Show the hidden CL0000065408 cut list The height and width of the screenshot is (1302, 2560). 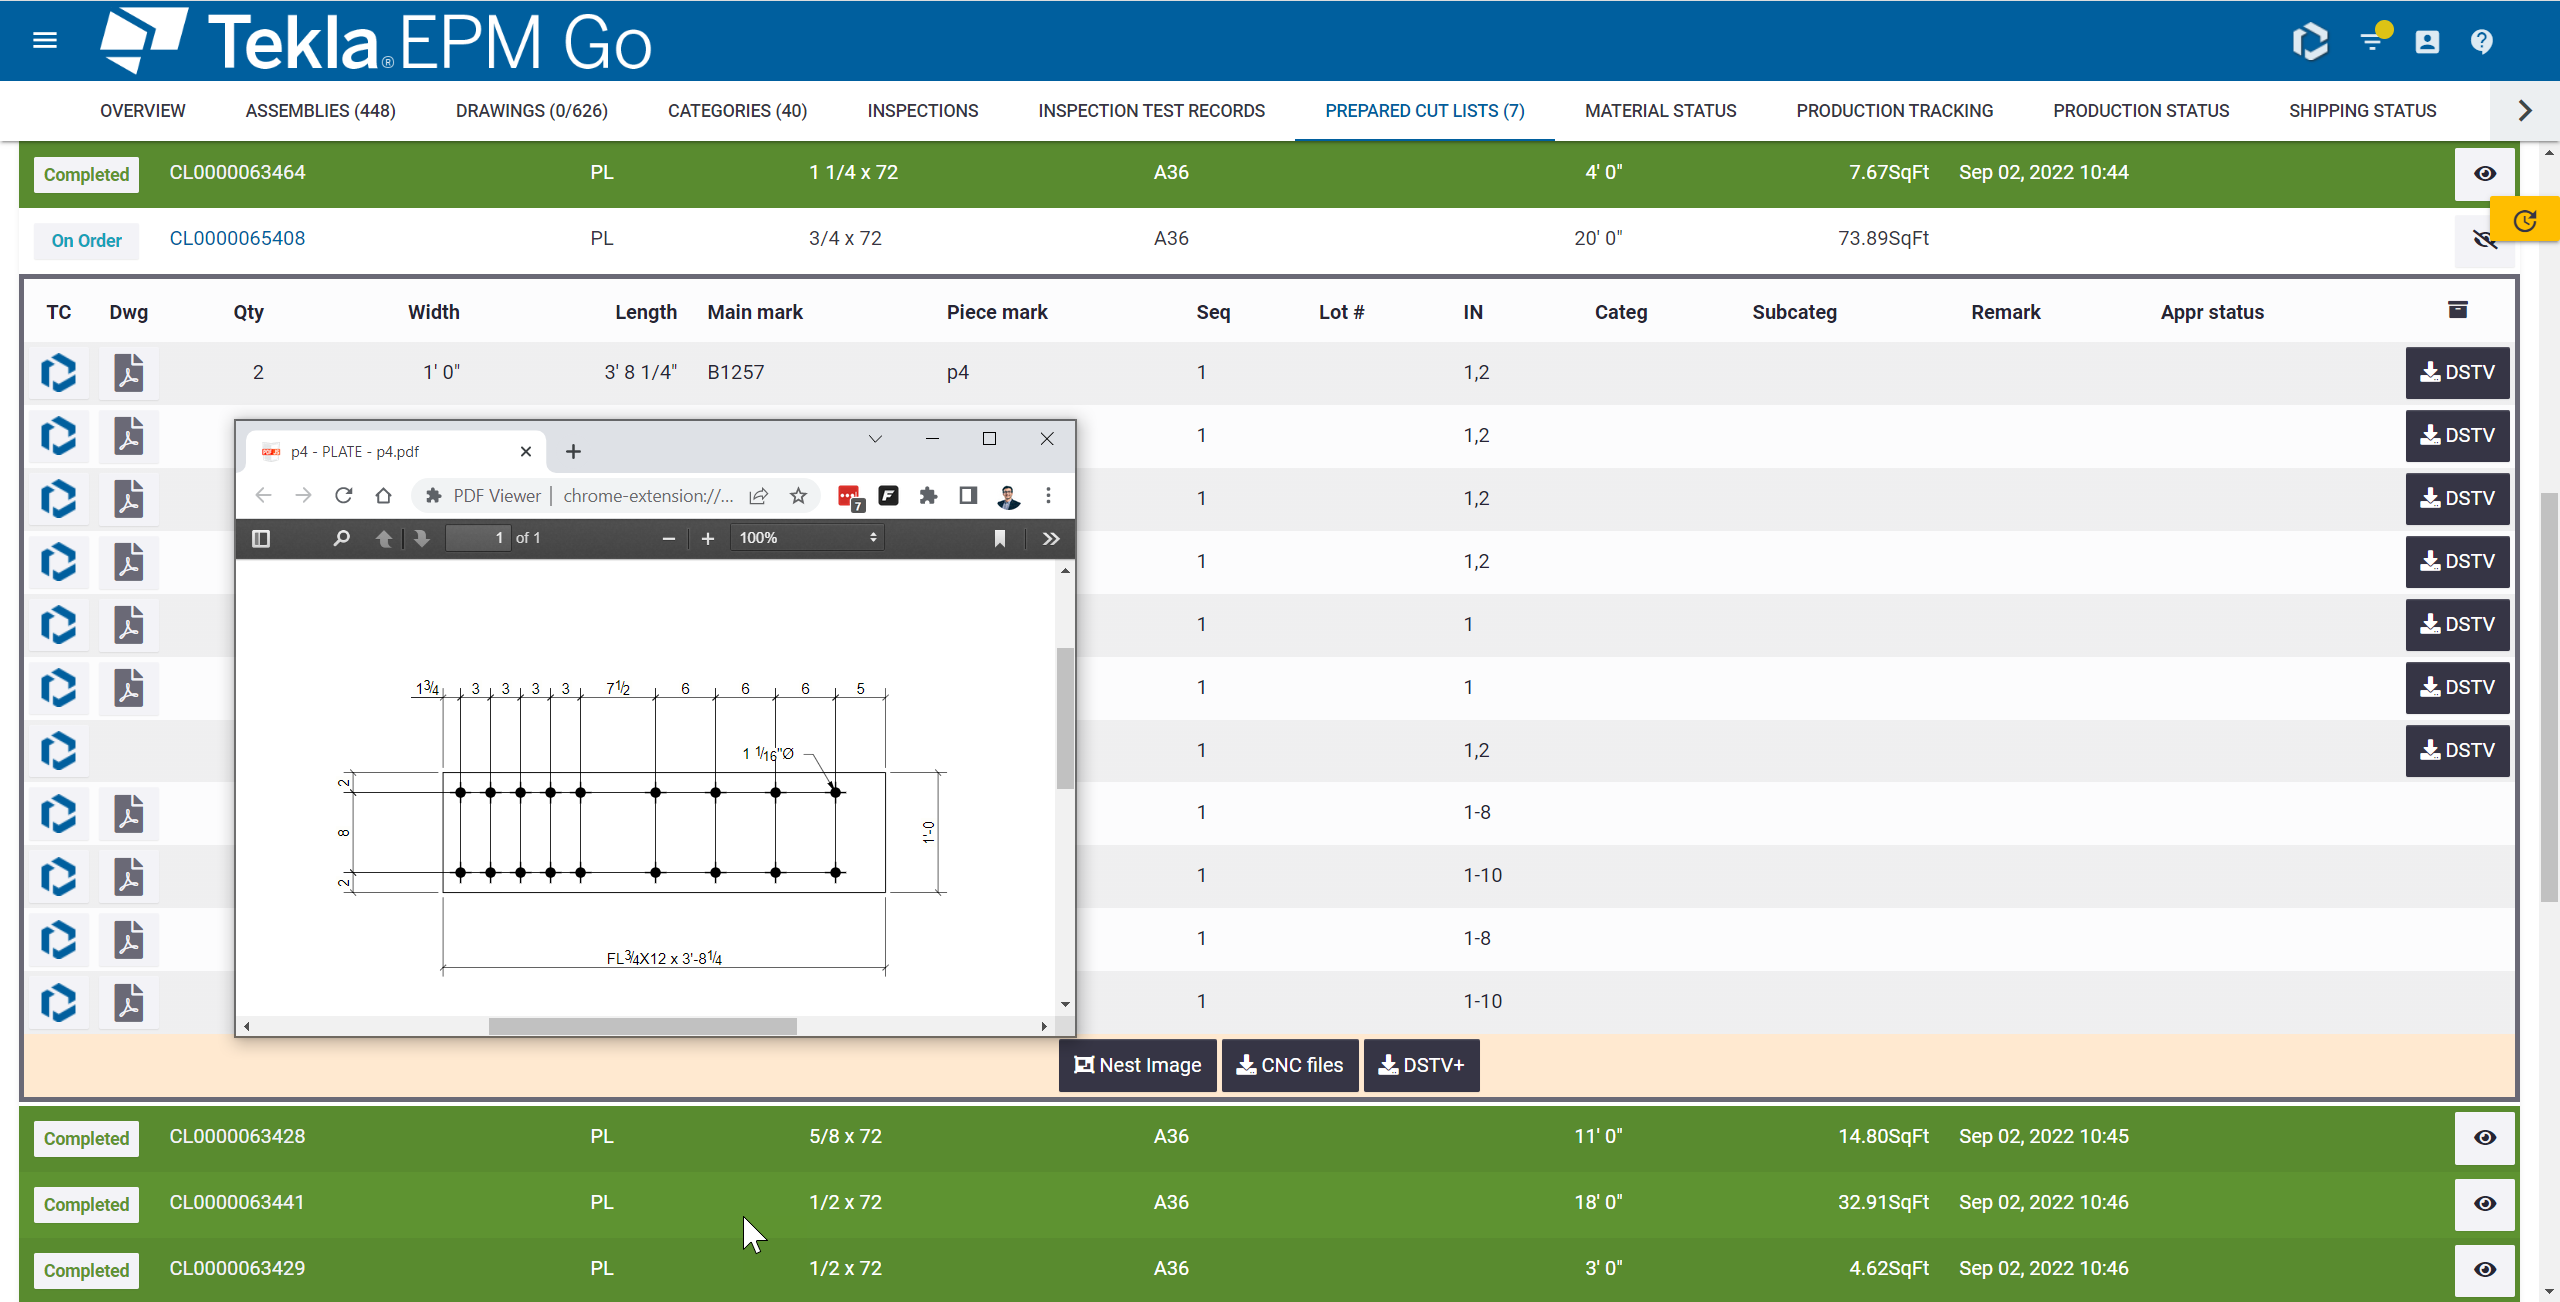tap(2484, 239)
